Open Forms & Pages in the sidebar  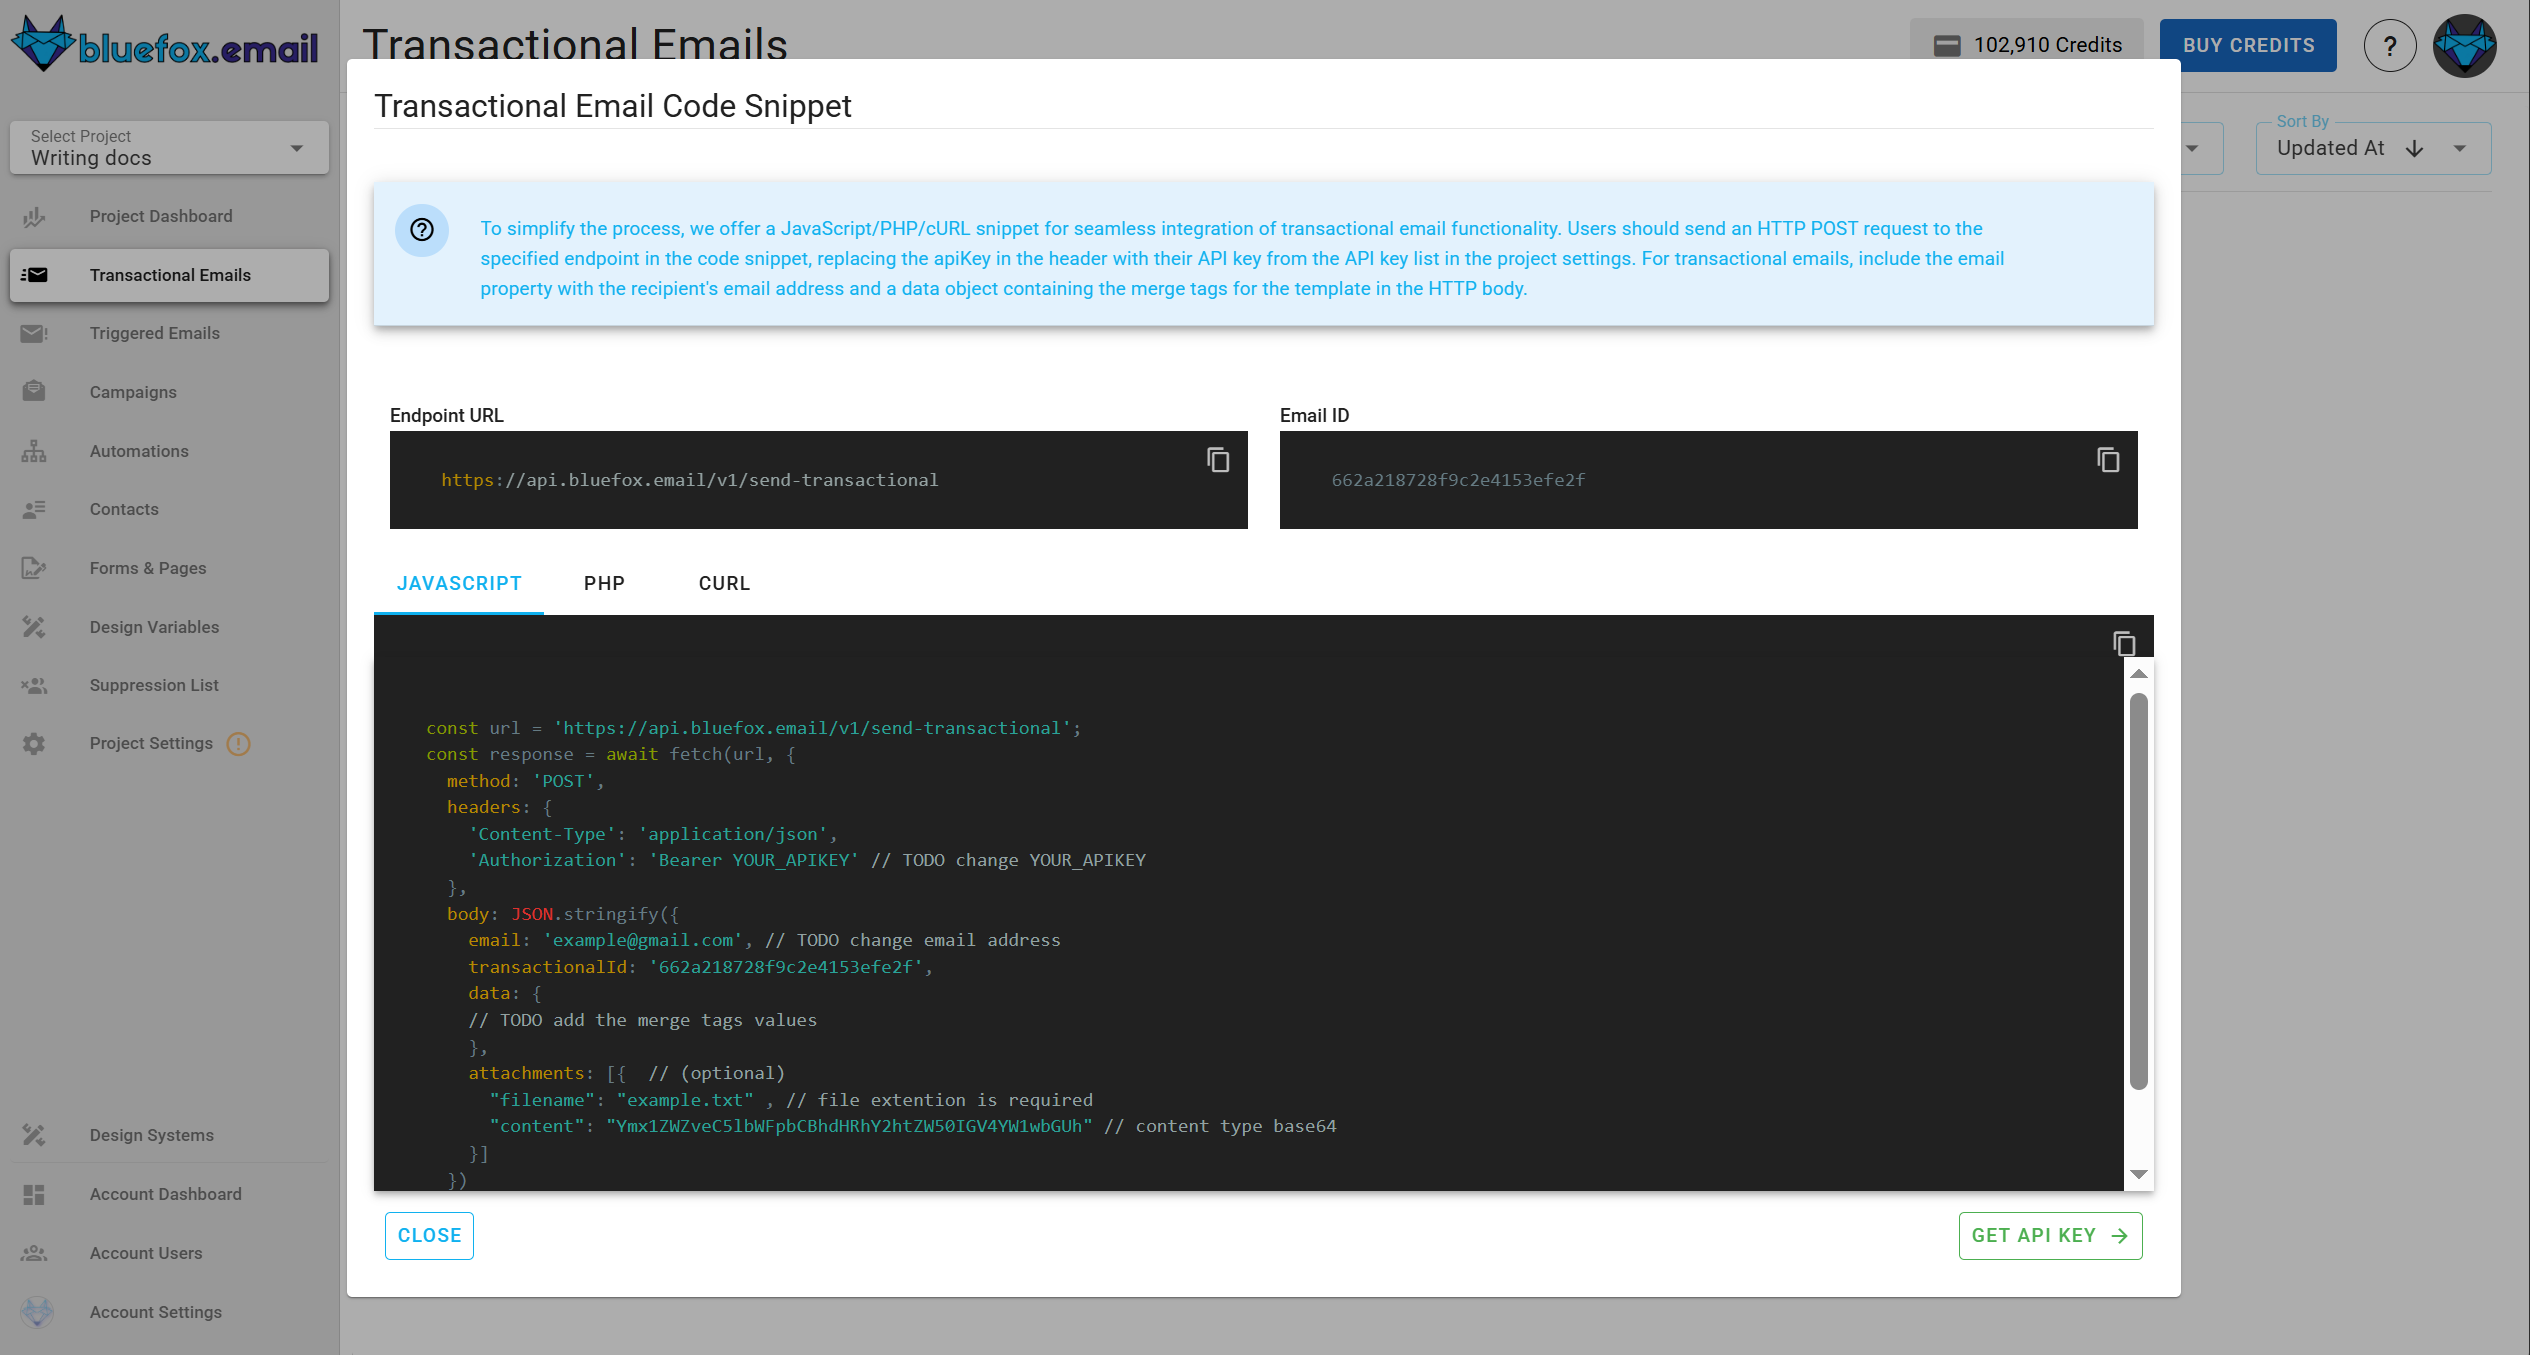click(x=148, y=568)
